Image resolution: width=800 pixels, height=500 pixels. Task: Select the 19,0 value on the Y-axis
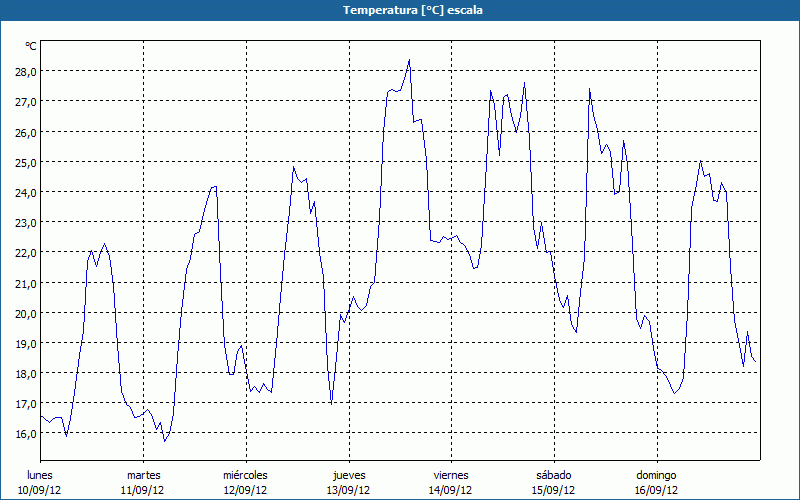click(x=25, y=343)
